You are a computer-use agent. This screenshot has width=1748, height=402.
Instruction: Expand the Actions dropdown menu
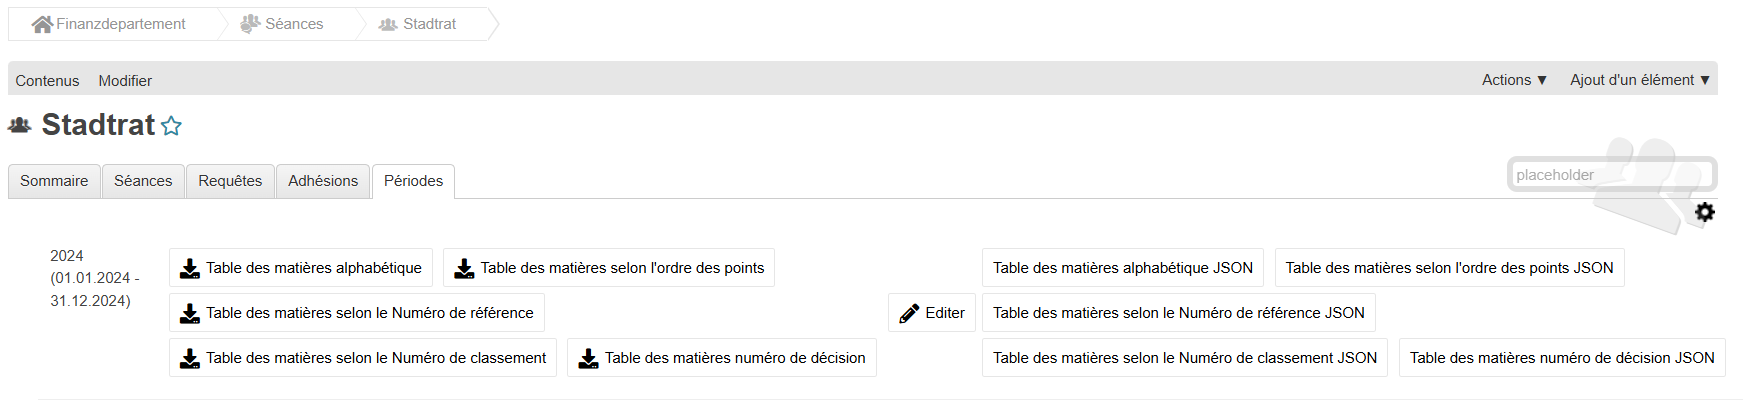pyautogui.click(x=1514, y=80)
